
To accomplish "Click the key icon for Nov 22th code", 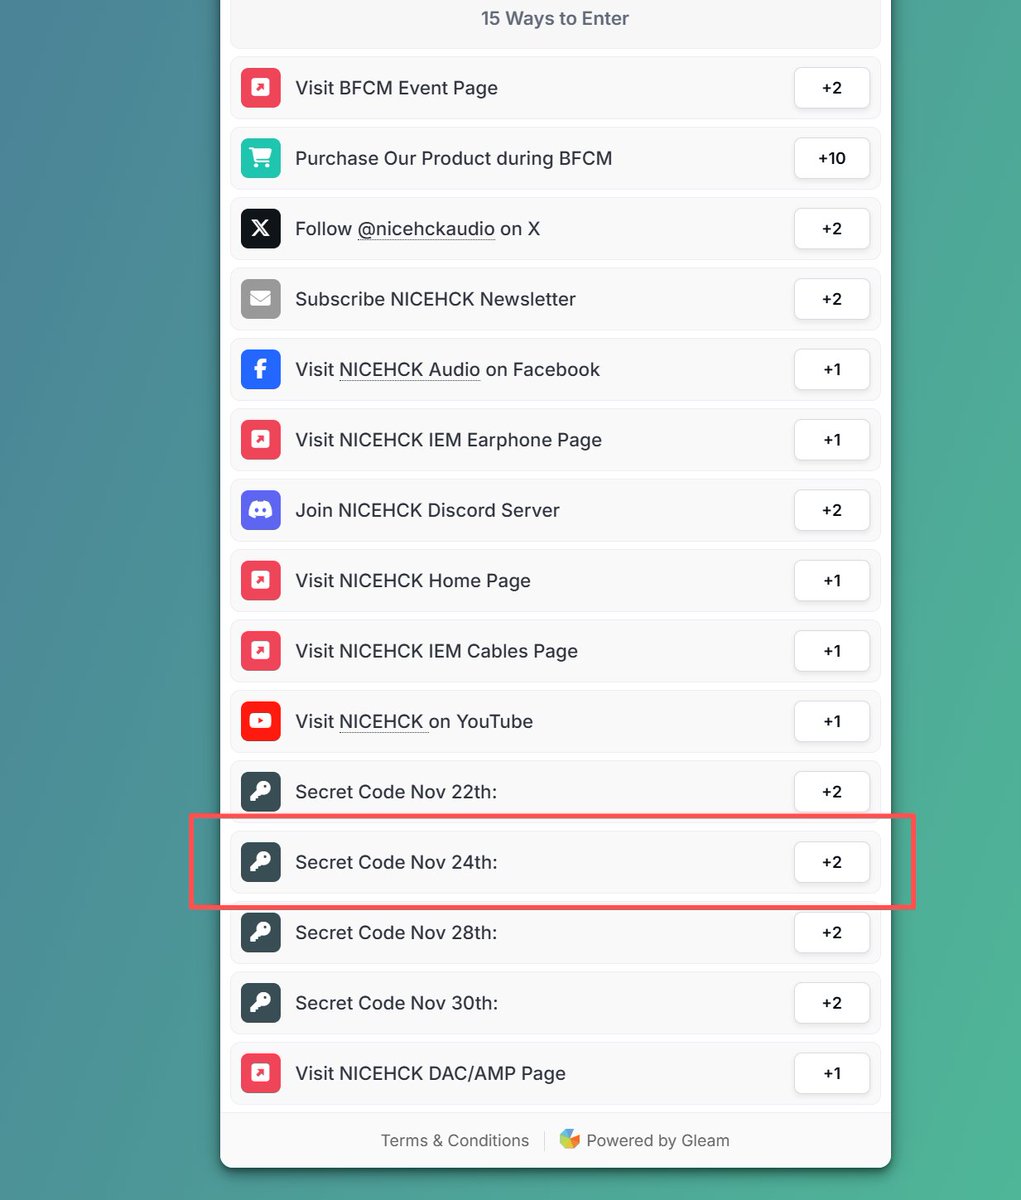I will click(x=261, y=792).
